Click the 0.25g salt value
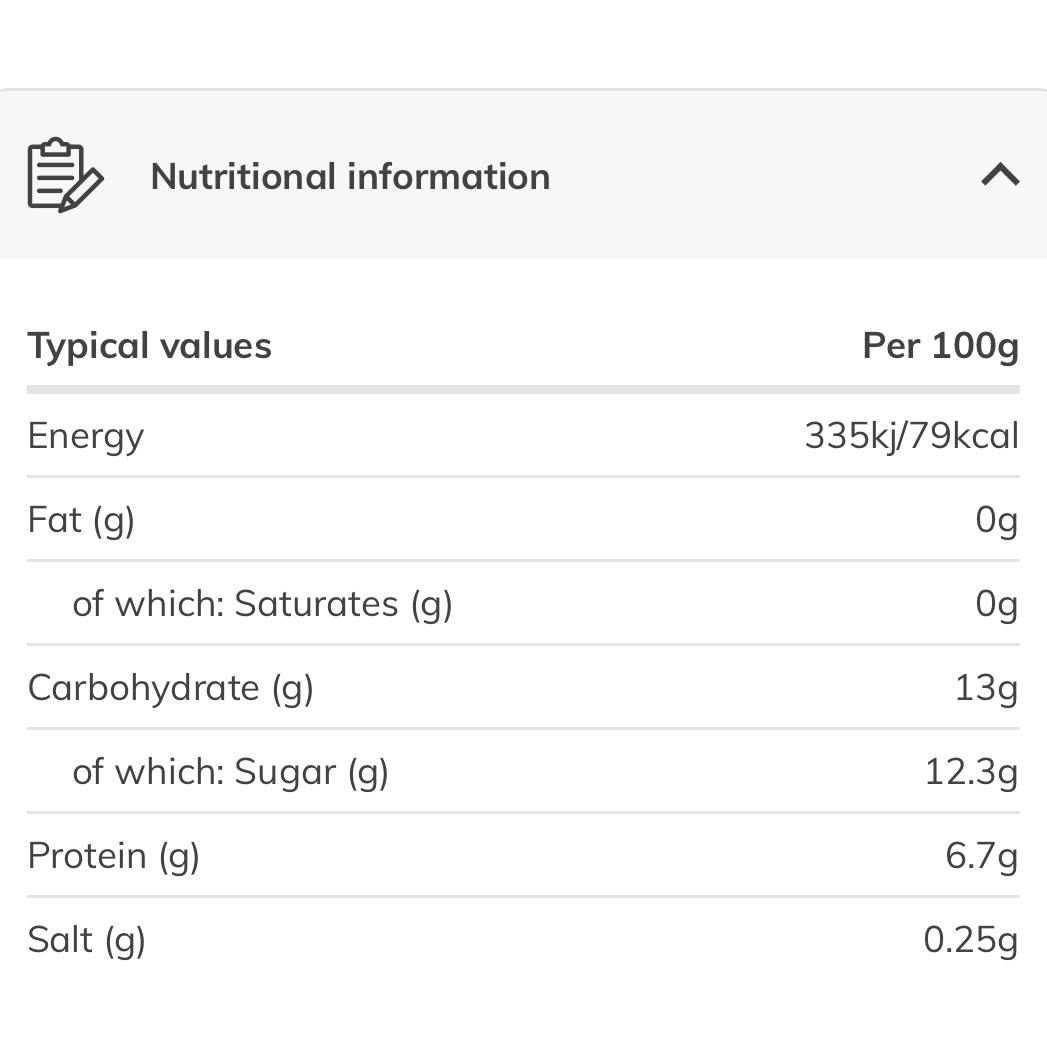The width and height of the screenshot is (1047, 1047). click(971, 940)
